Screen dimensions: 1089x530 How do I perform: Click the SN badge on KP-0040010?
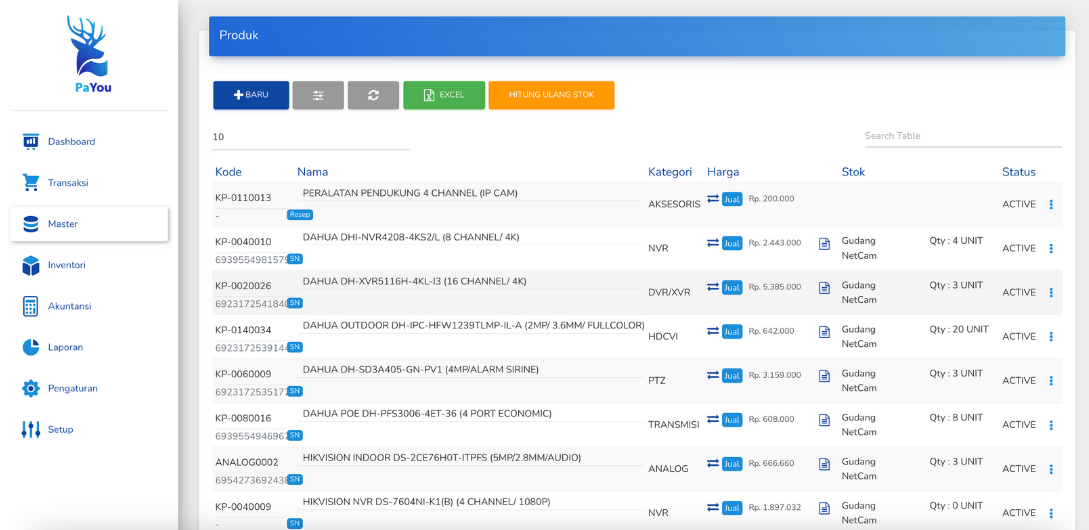tap(295, 259)
